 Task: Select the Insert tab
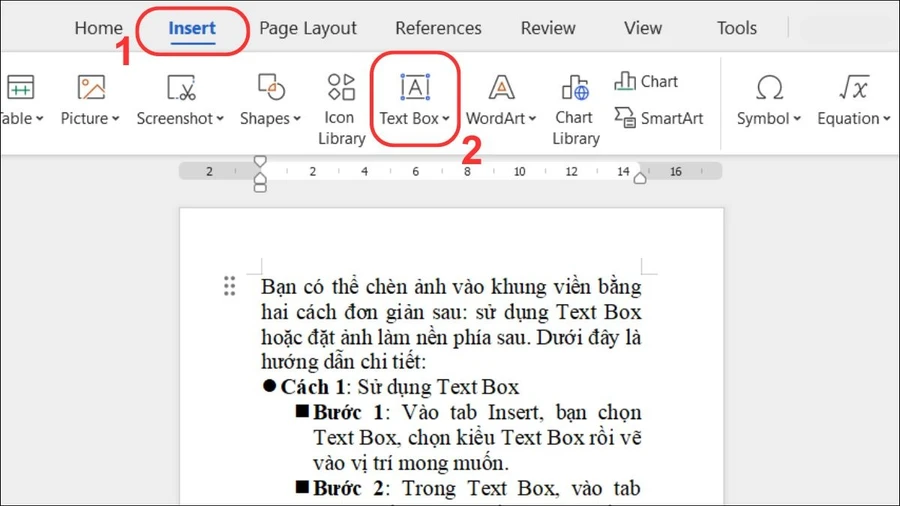pos(192,28)
